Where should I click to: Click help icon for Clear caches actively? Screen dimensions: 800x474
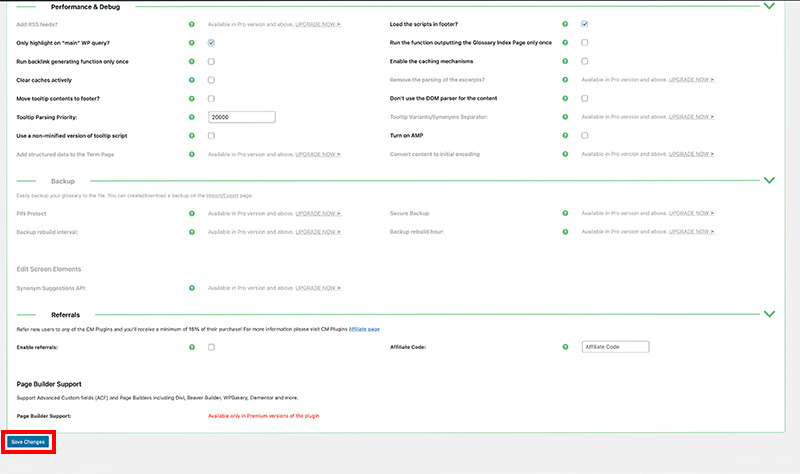pos(192,79)
